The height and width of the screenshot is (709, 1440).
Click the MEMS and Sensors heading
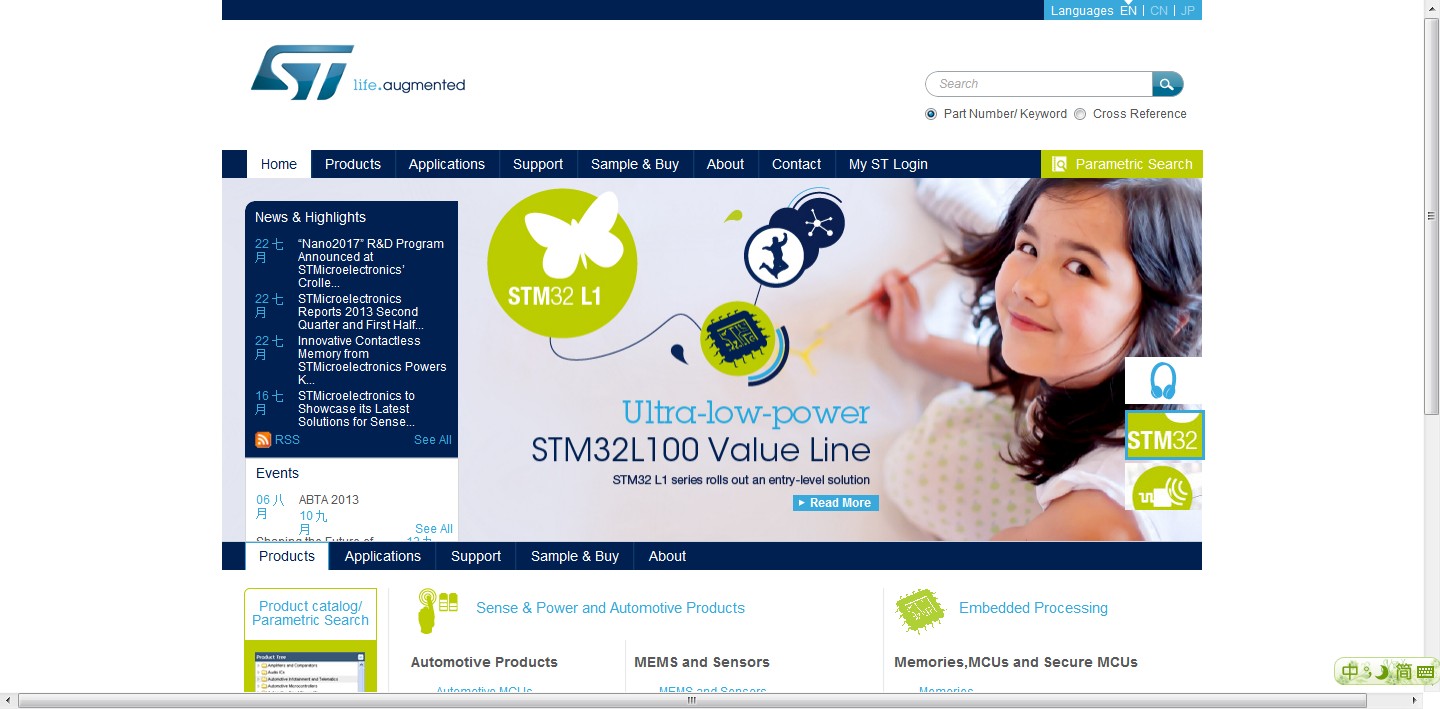(x=702, y=662)
